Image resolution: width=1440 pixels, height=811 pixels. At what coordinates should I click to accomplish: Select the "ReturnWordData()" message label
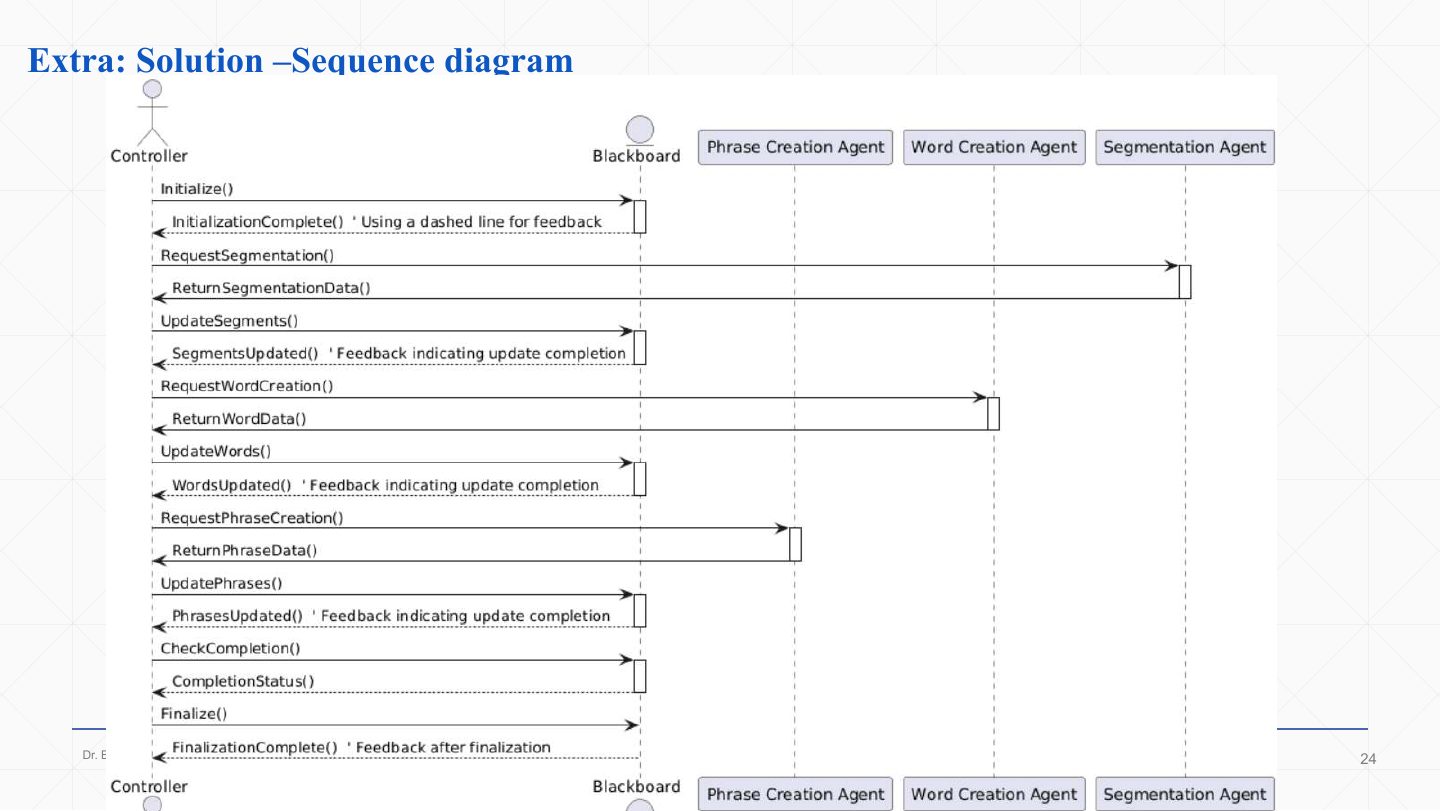point(239,419)
